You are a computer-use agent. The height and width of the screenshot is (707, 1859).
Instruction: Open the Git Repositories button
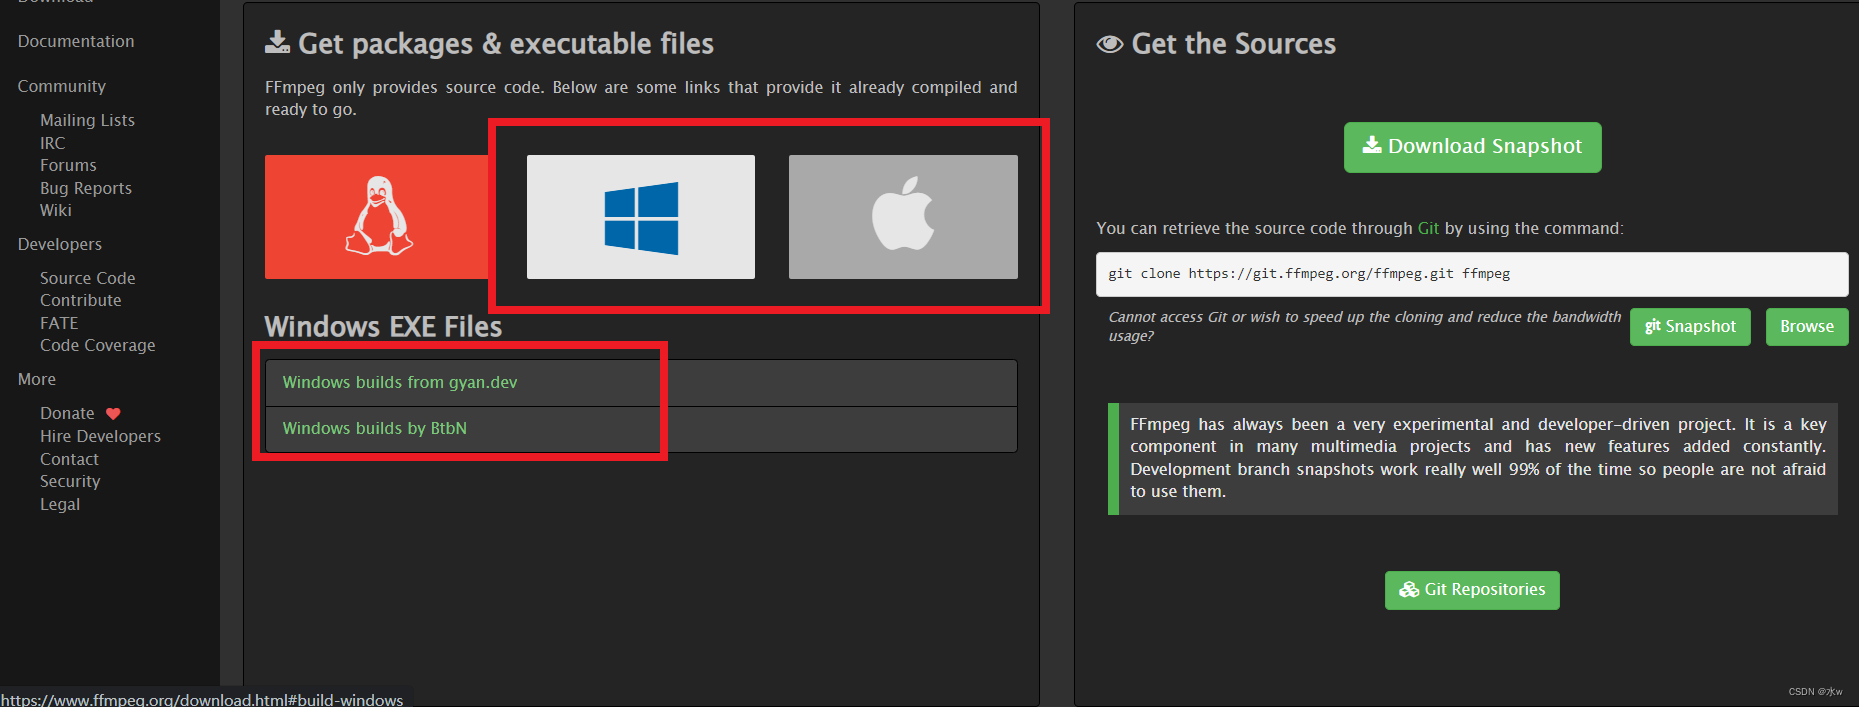tap(1472, 590)
